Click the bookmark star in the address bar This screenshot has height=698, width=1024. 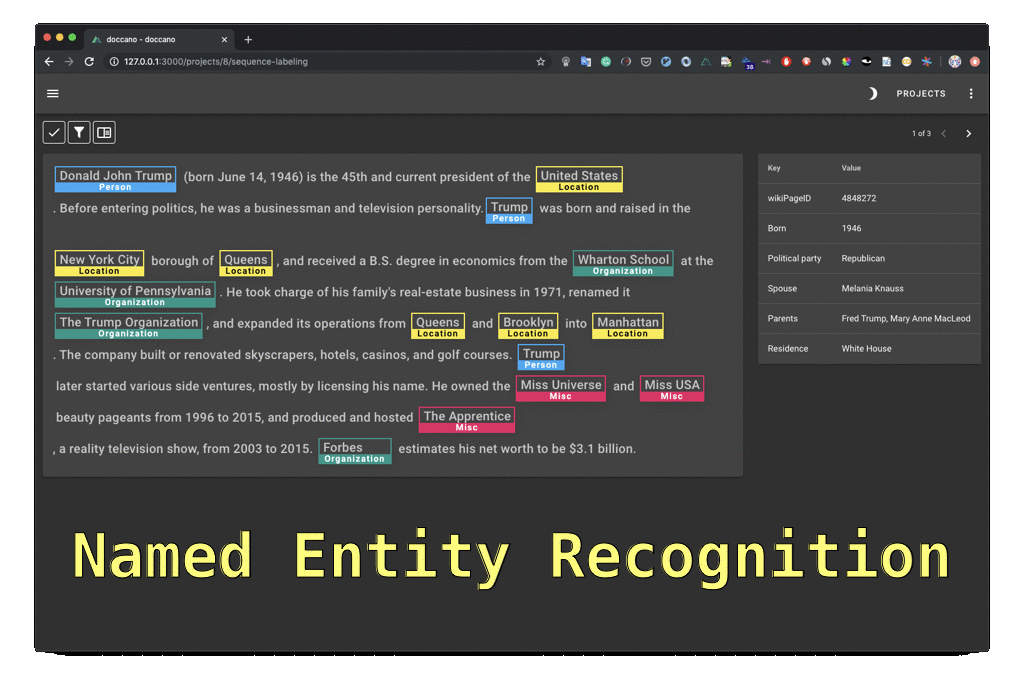[x=541, y=61]
